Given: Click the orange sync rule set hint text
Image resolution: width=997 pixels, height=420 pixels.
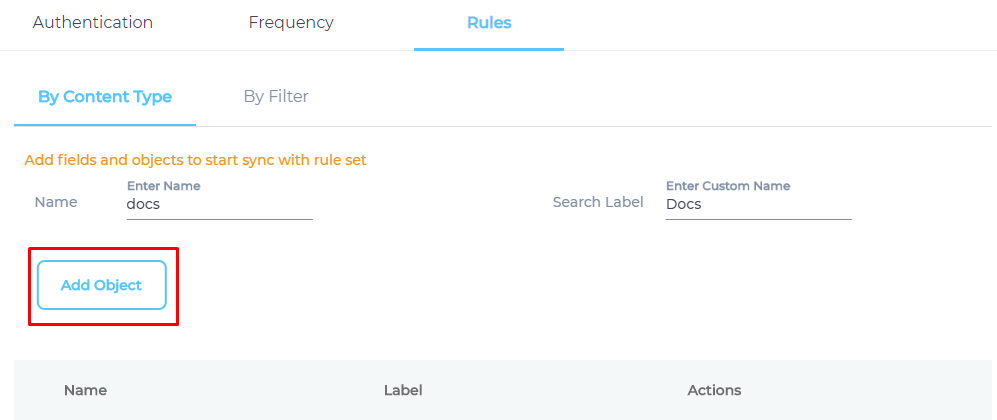Looking at the screenshot, I should (x=195, y=160).
